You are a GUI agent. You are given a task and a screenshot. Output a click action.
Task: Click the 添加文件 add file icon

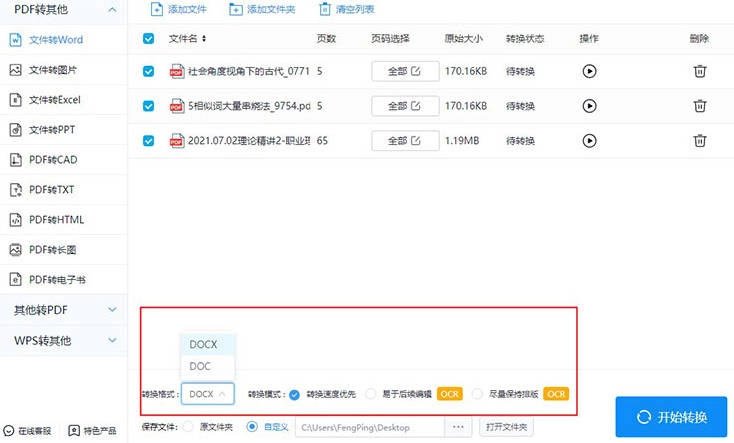pyautogui.click(x=156, y=9)
